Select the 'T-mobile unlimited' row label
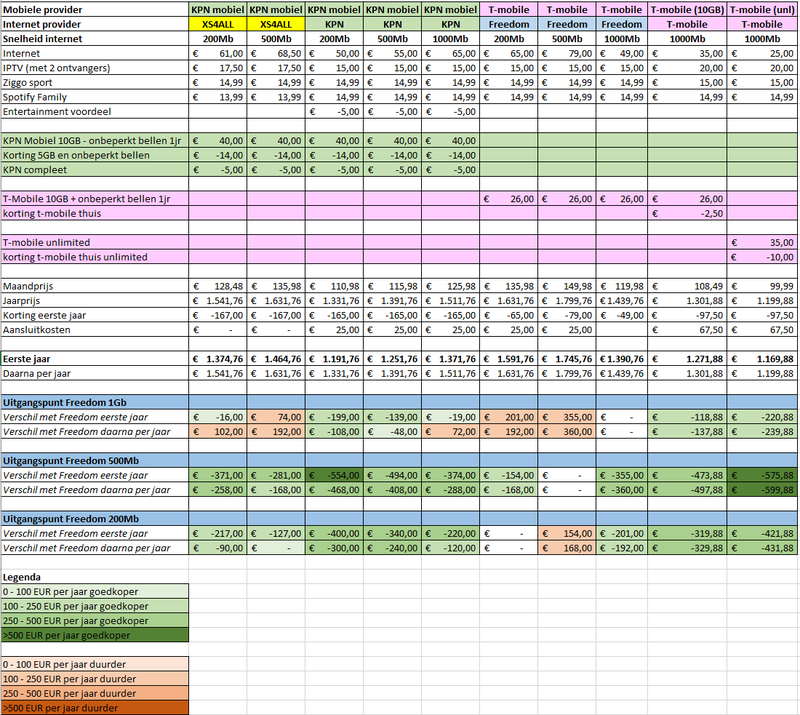 coord(95,242)
